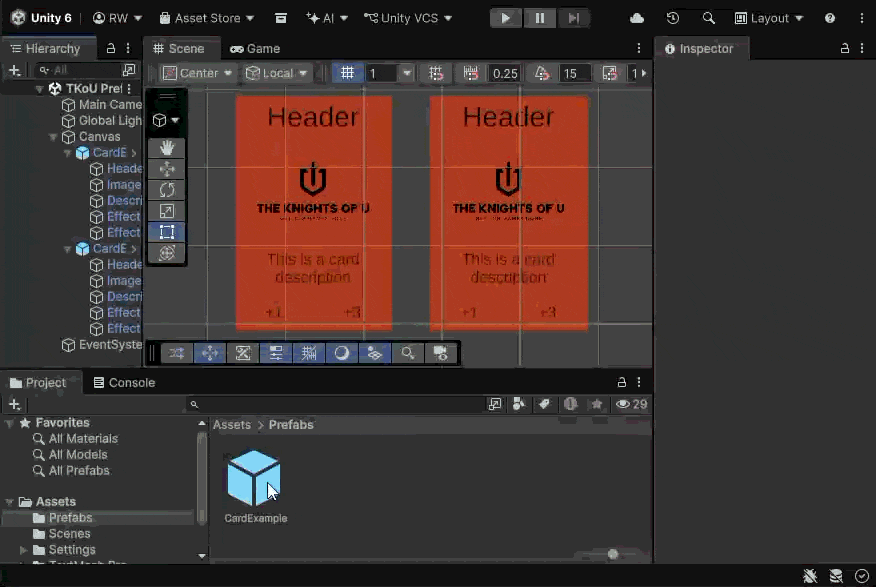Image resolution: width=876 pixels, height=587 pixels.
Task: Click the scale snap icon in Scene toolbar
Action: pyautogui.click(x=610, y=73)
